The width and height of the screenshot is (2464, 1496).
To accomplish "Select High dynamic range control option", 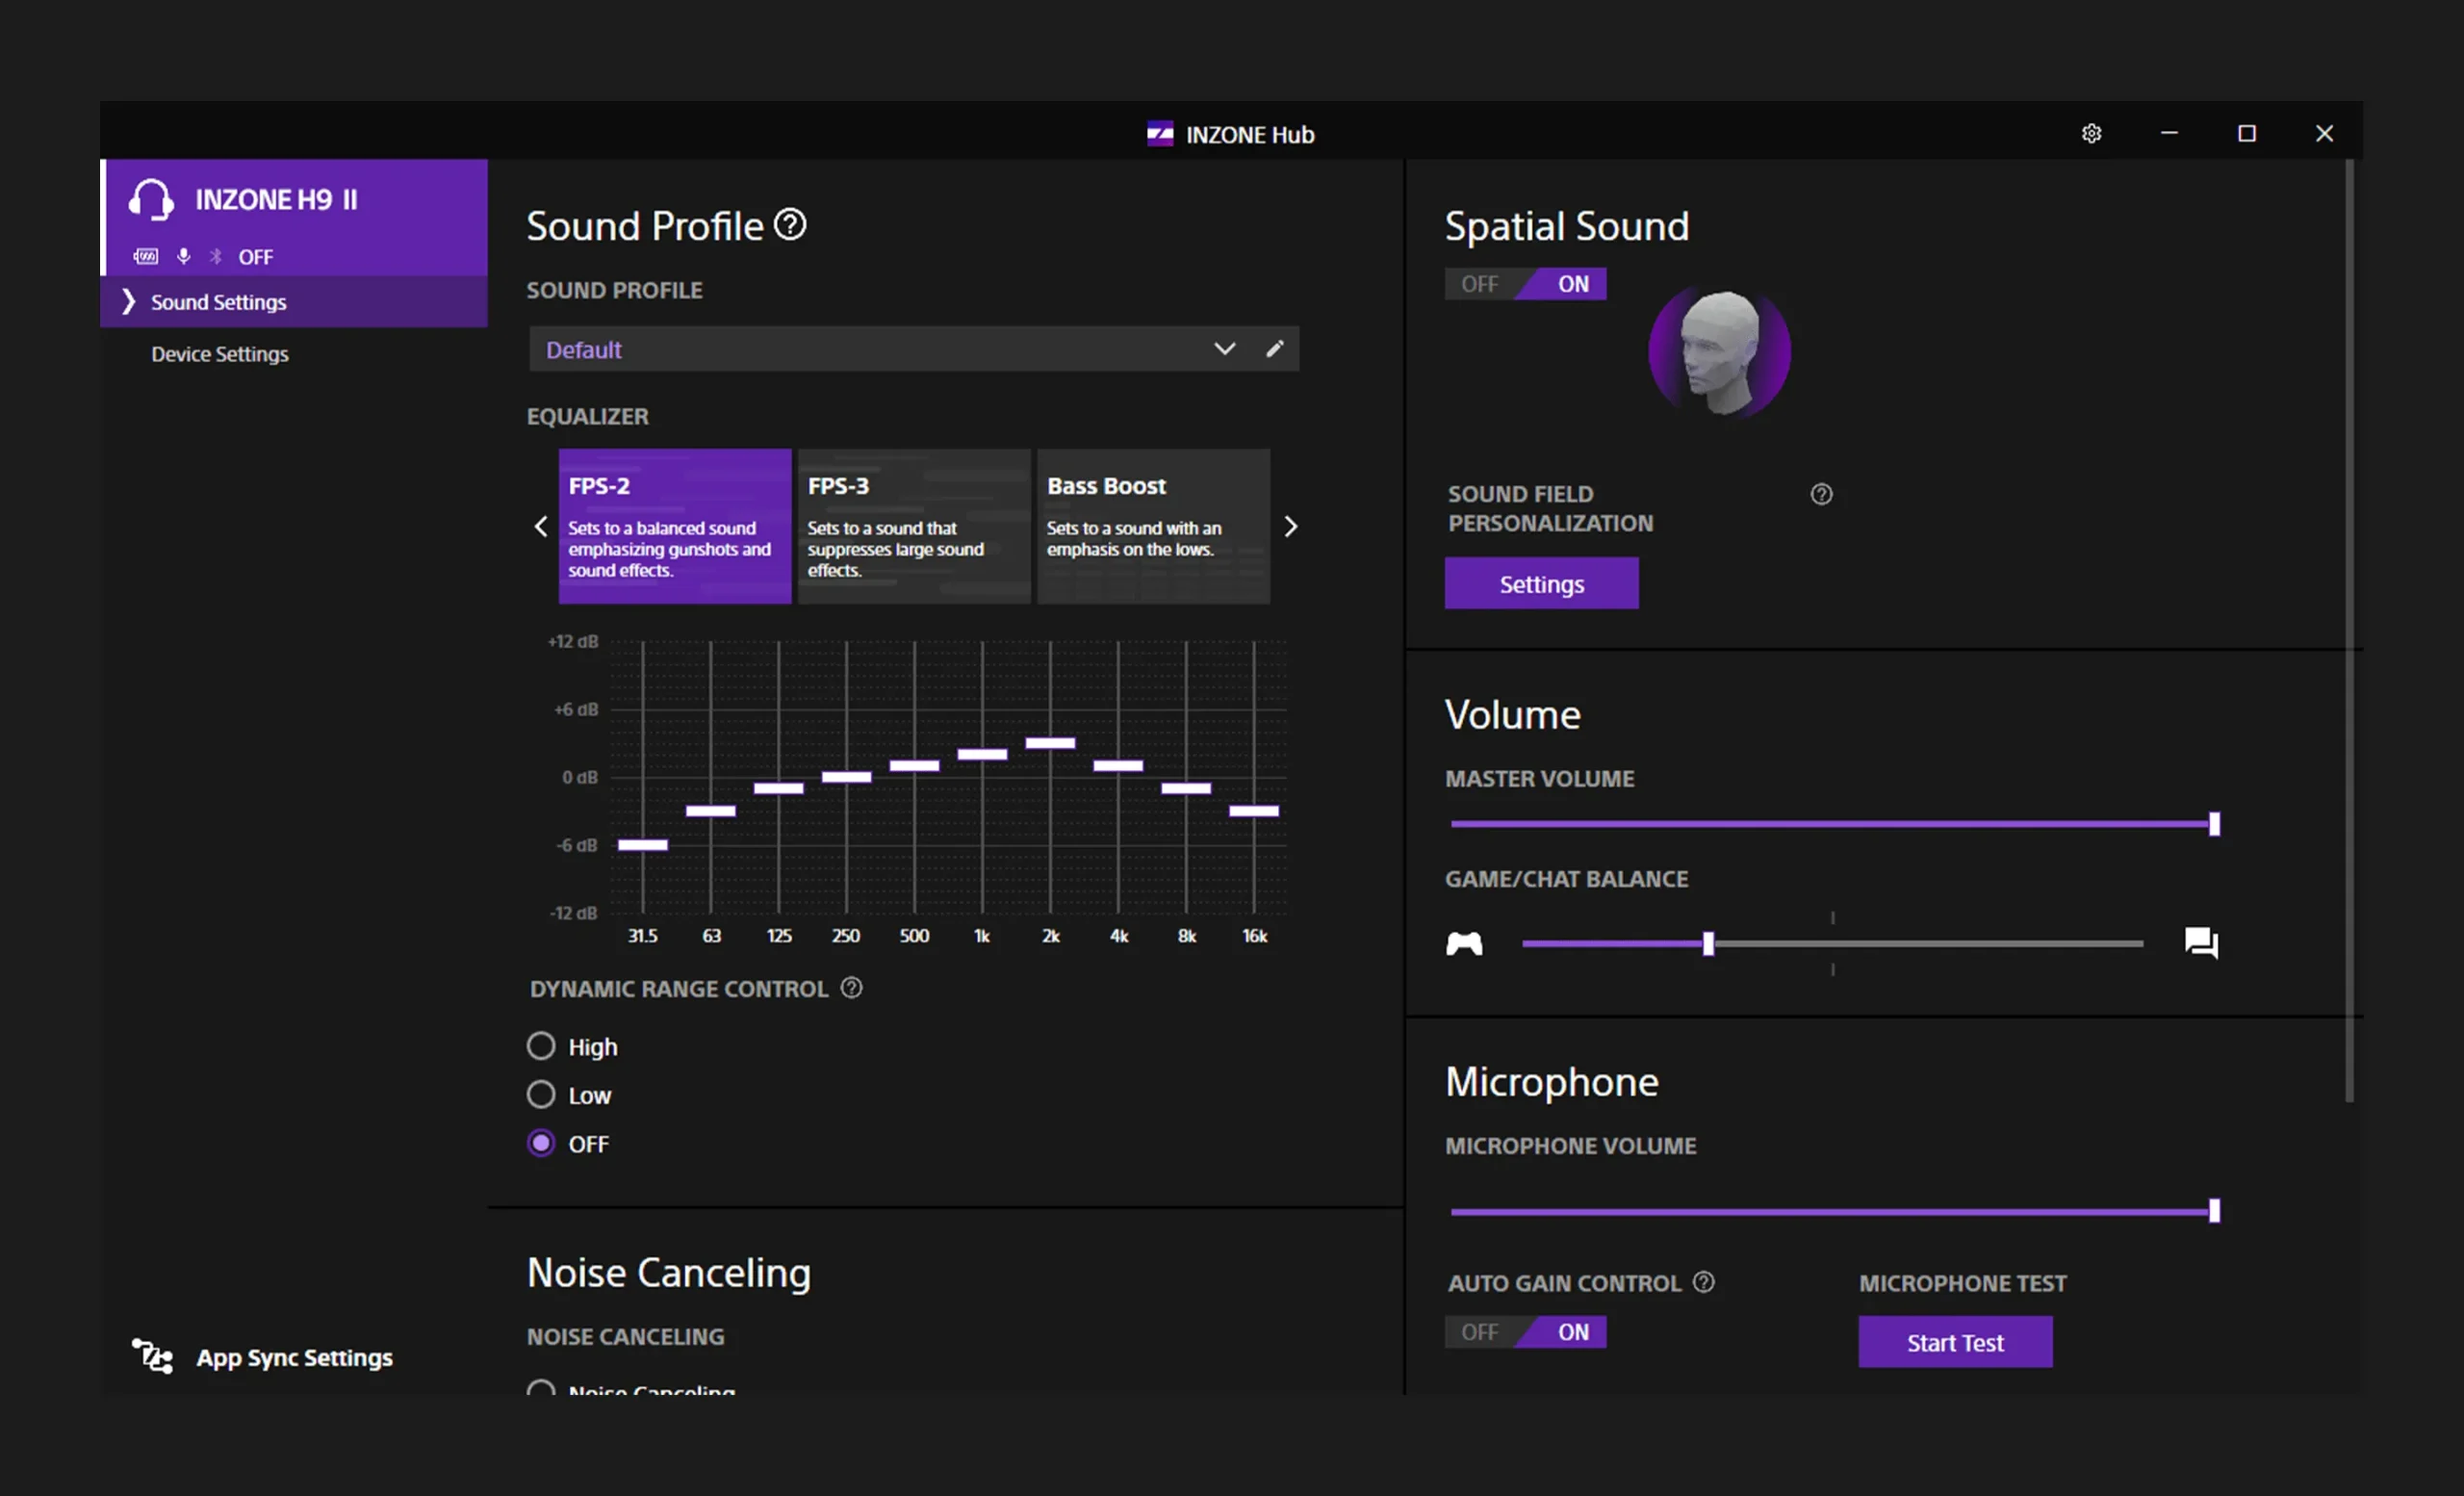I will (x=541, y=1046).
